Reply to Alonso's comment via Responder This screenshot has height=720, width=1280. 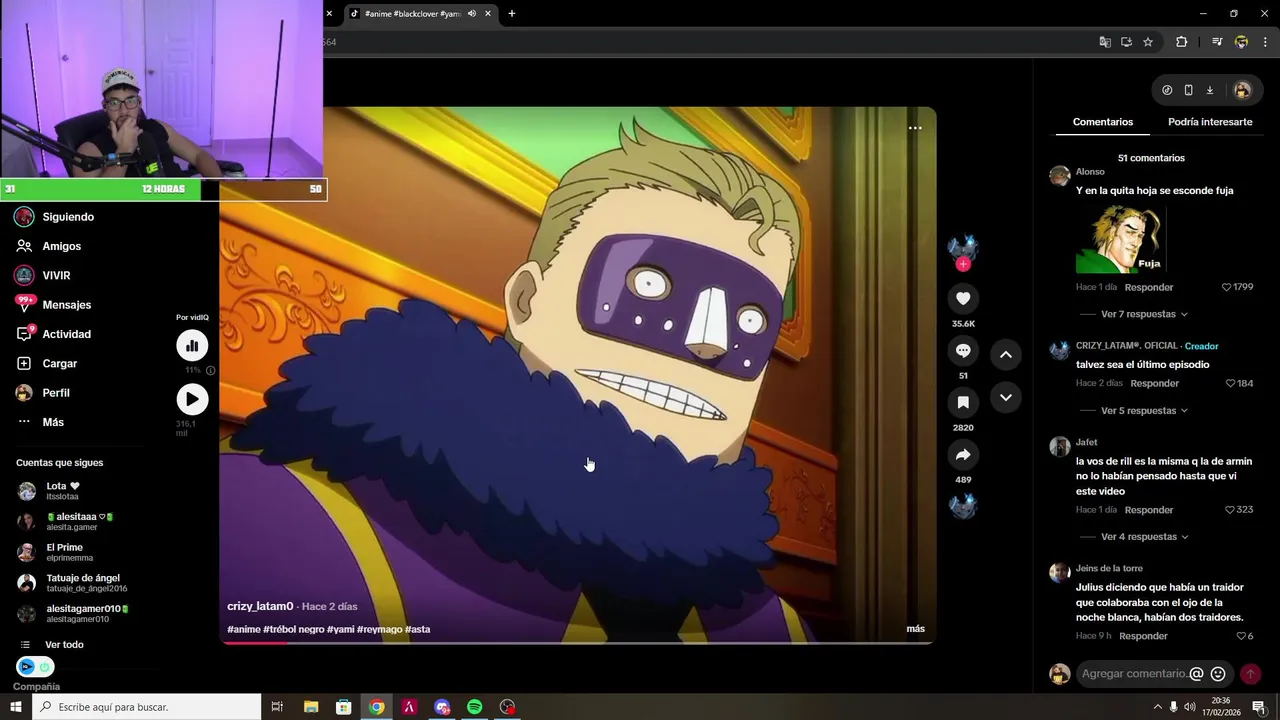coord(1149,287)
